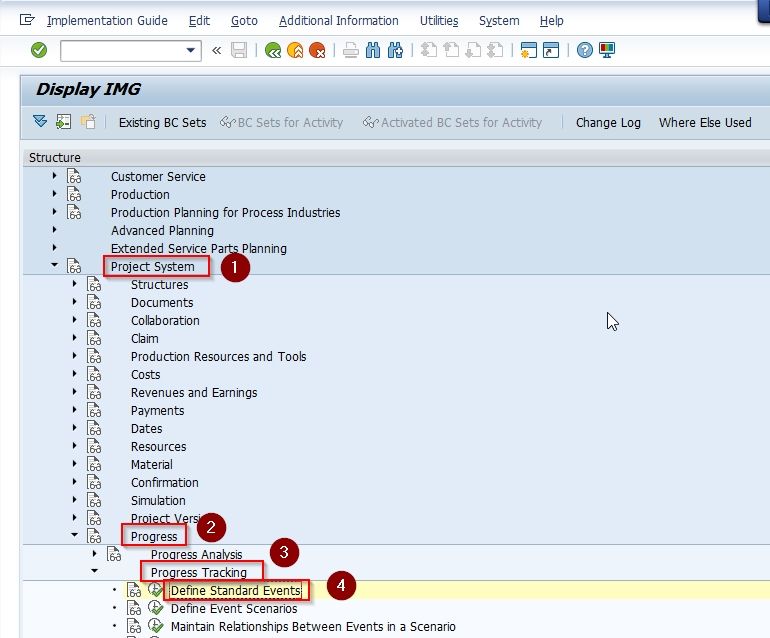This screenshot has height=638, width=770.
Task: Open documentation icon for Project System
Action: point(74,266)
